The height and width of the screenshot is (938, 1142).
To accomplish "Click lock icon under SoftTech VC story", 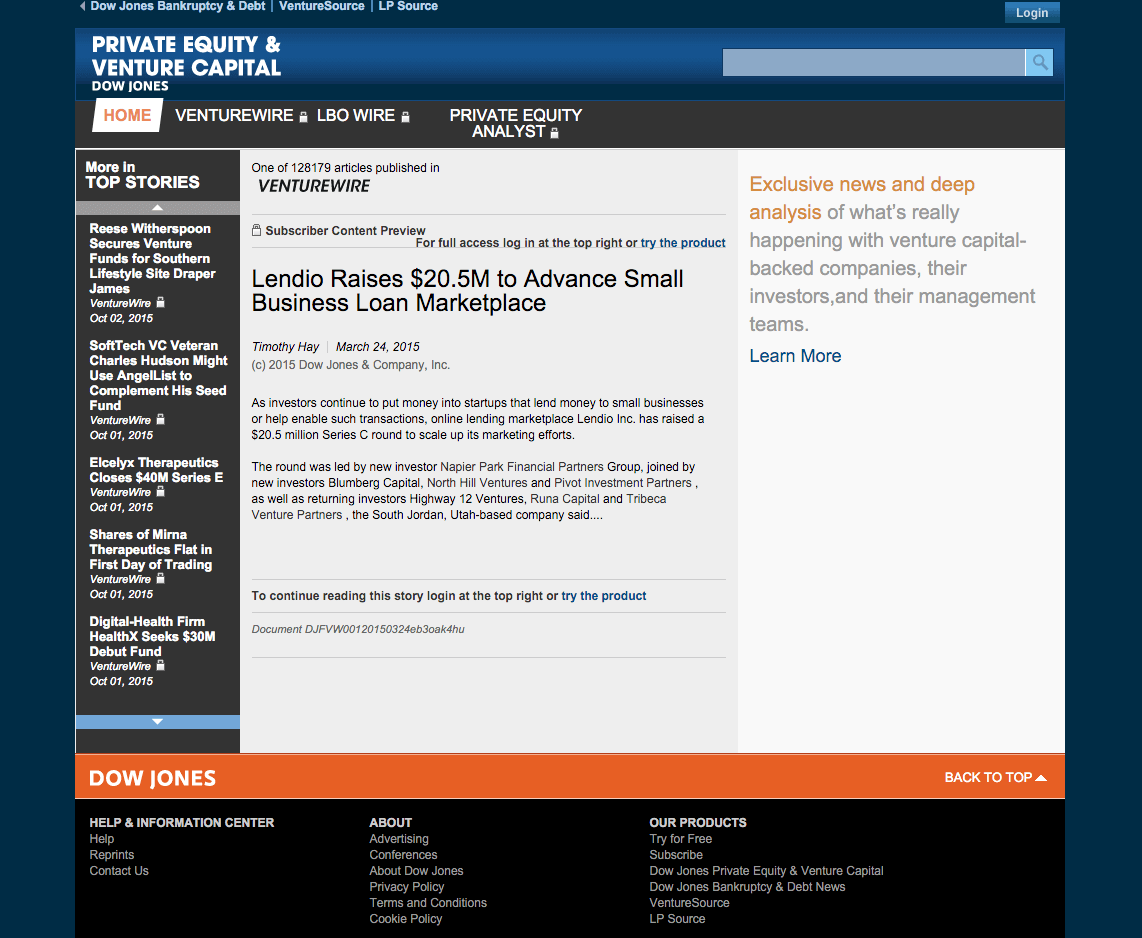I will coord(160,419).
